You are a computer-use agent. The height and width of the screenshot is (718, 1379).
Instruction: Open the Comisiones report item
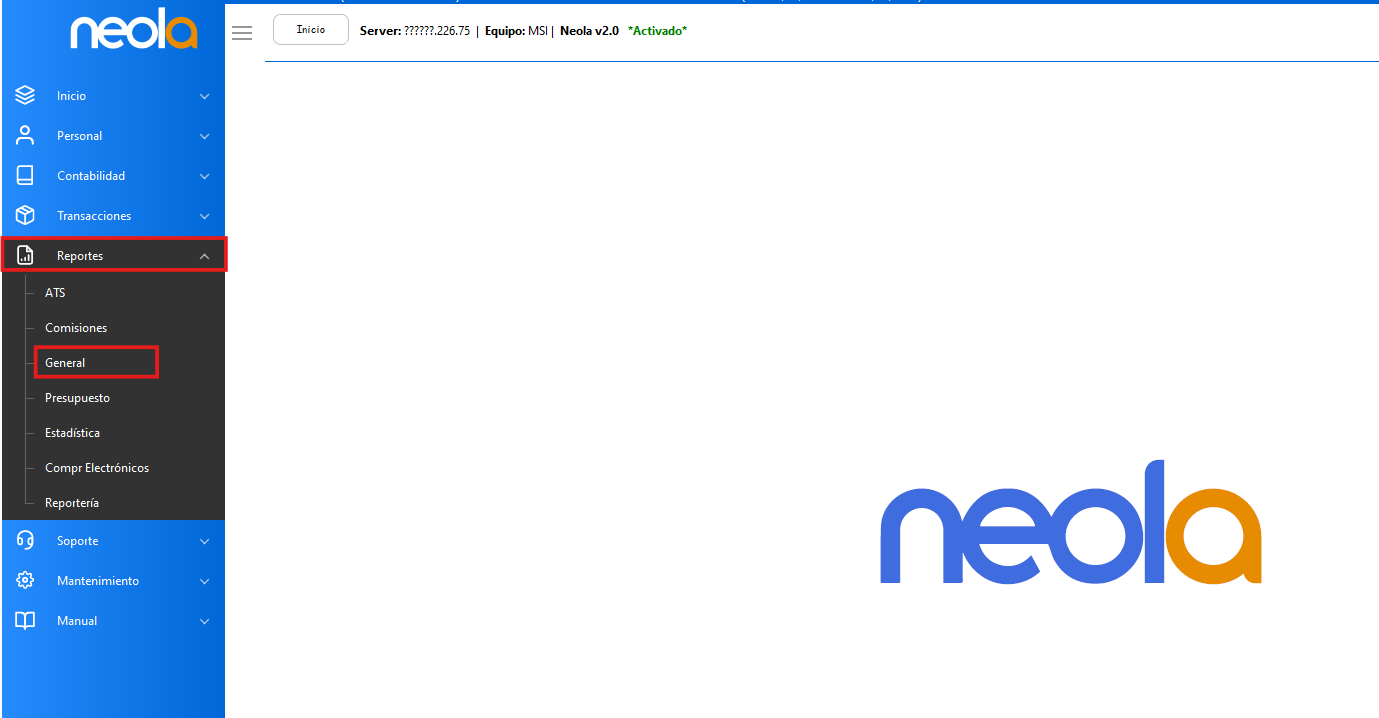76,328
